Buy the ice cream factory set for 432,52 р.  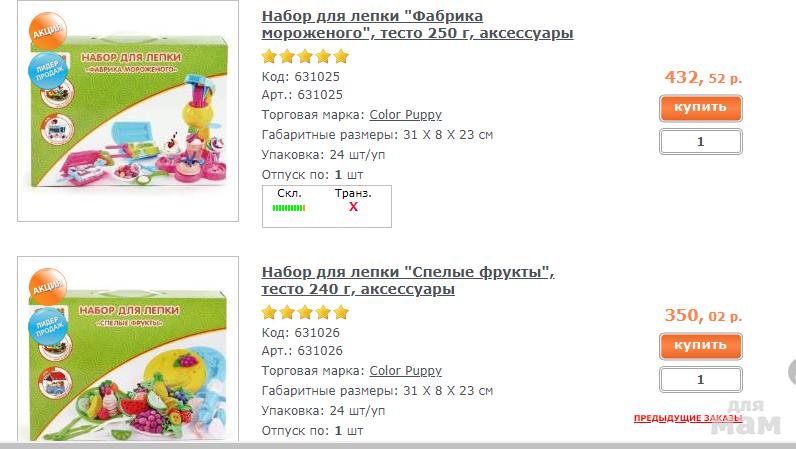[x=701, y=108]
